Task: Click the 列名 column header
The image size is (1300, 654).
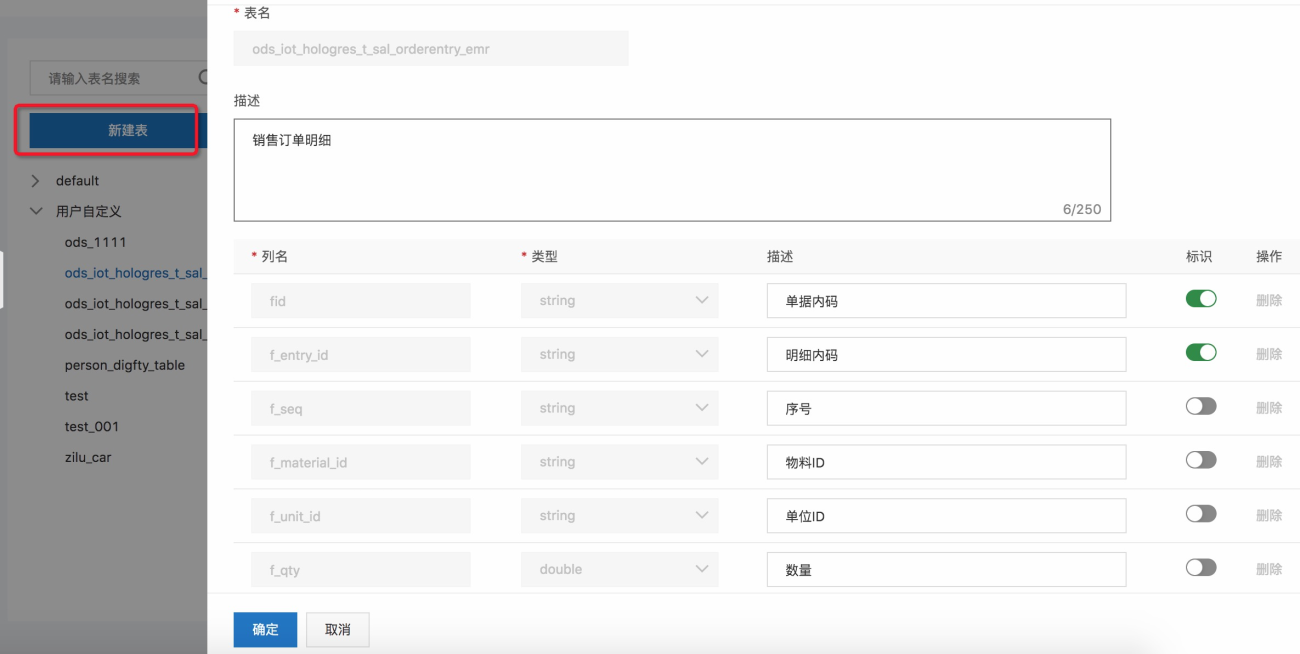Action: tap(274, 256)
